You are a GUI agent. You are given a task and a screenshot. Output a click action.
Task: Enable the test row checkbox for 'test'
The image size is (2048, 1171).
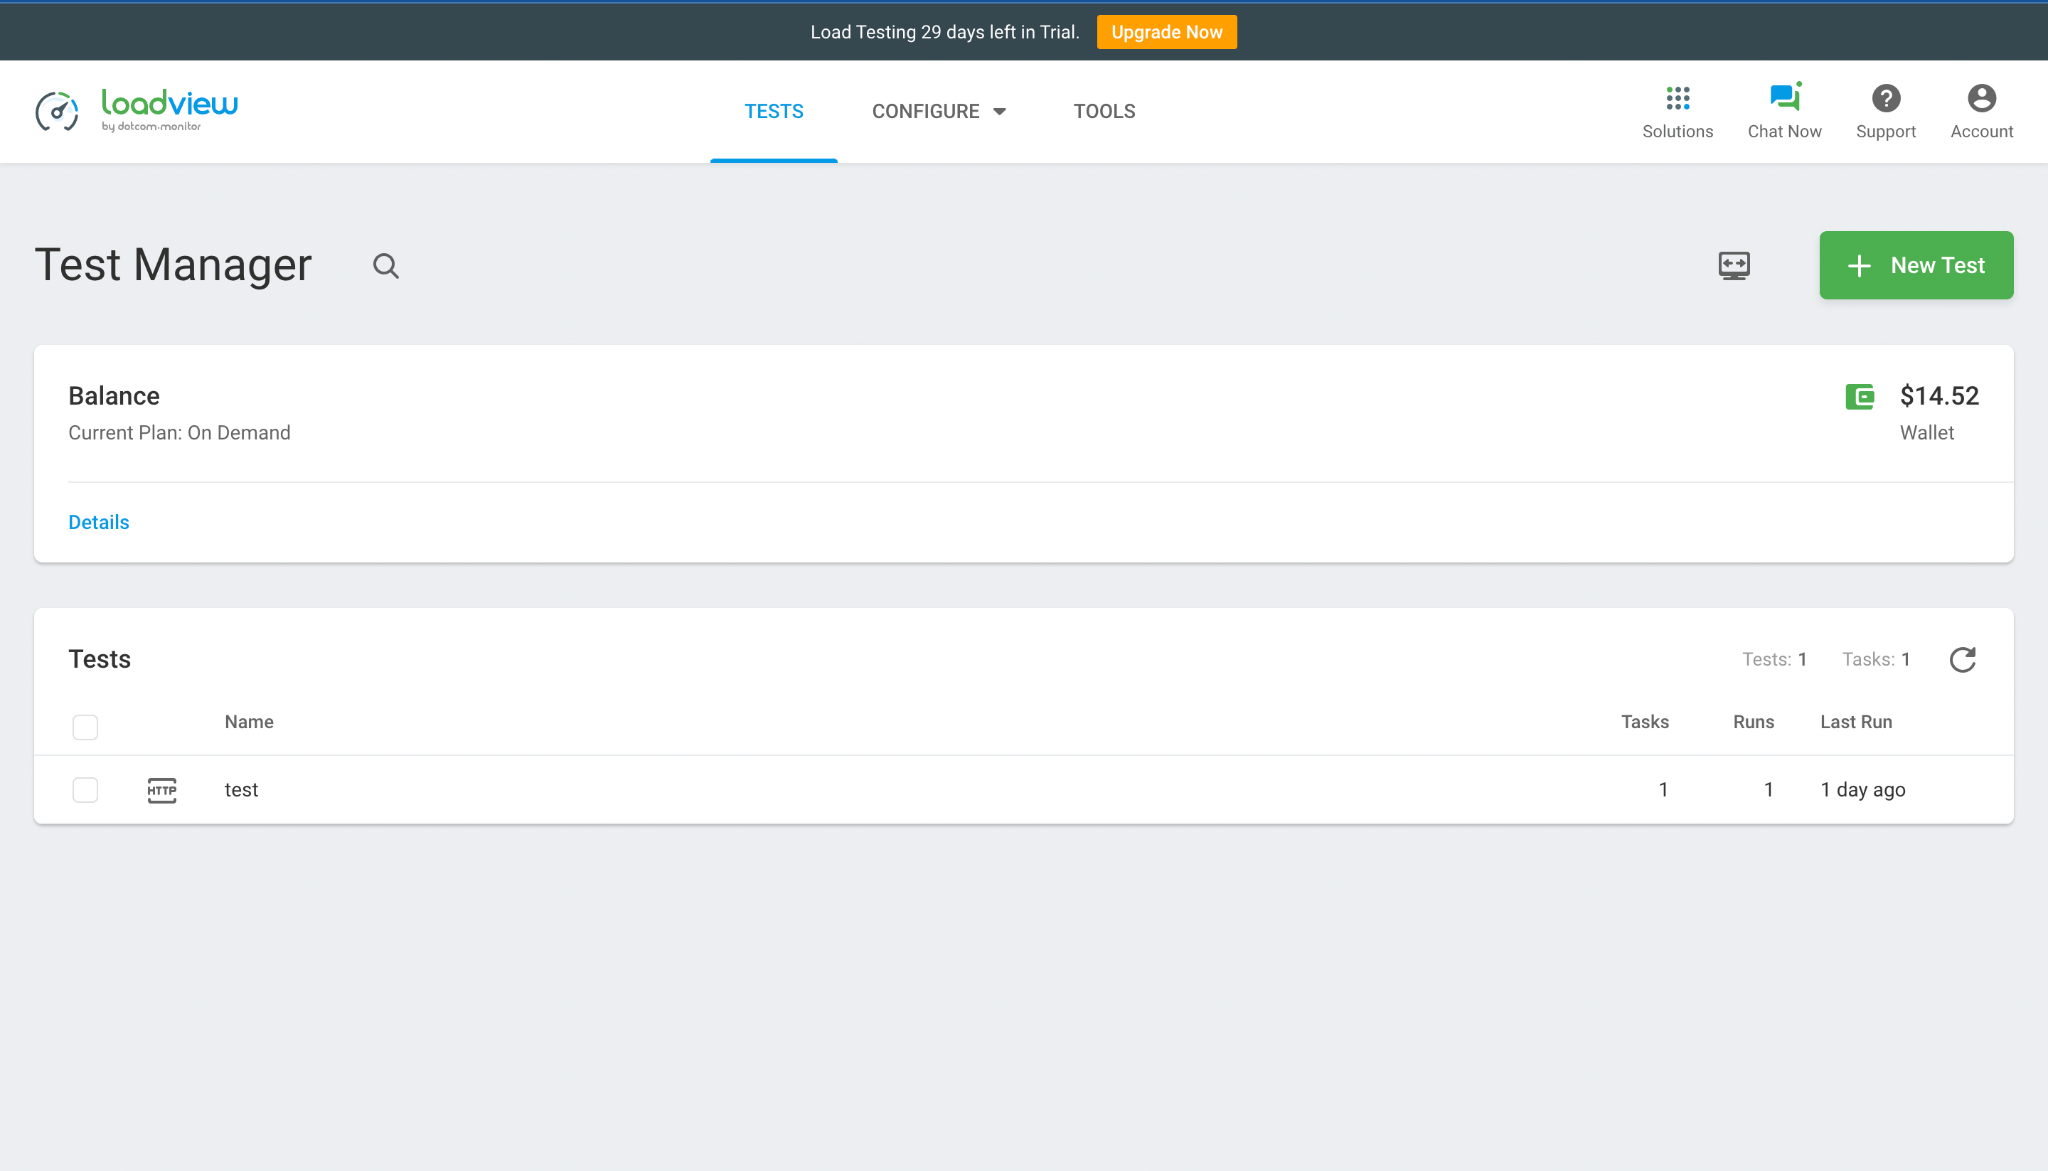point(86,790)
